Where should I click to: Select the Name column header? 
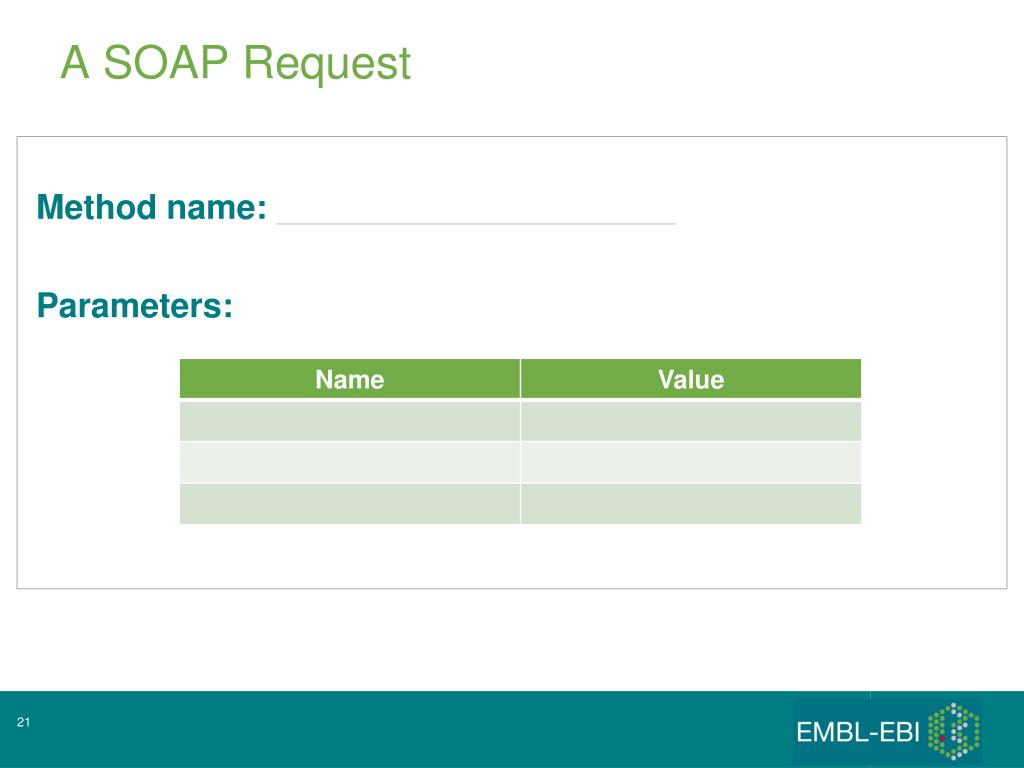pos(350,379)
